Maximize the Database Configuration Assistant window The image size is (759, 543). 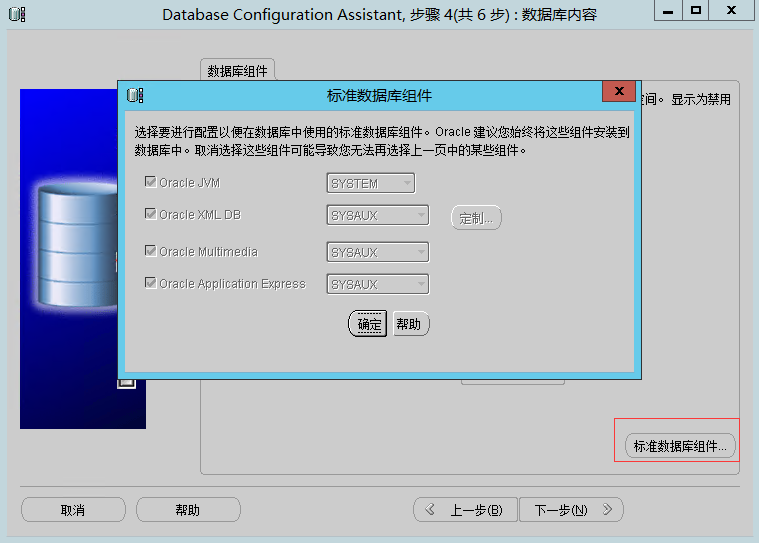click(696, 11)
